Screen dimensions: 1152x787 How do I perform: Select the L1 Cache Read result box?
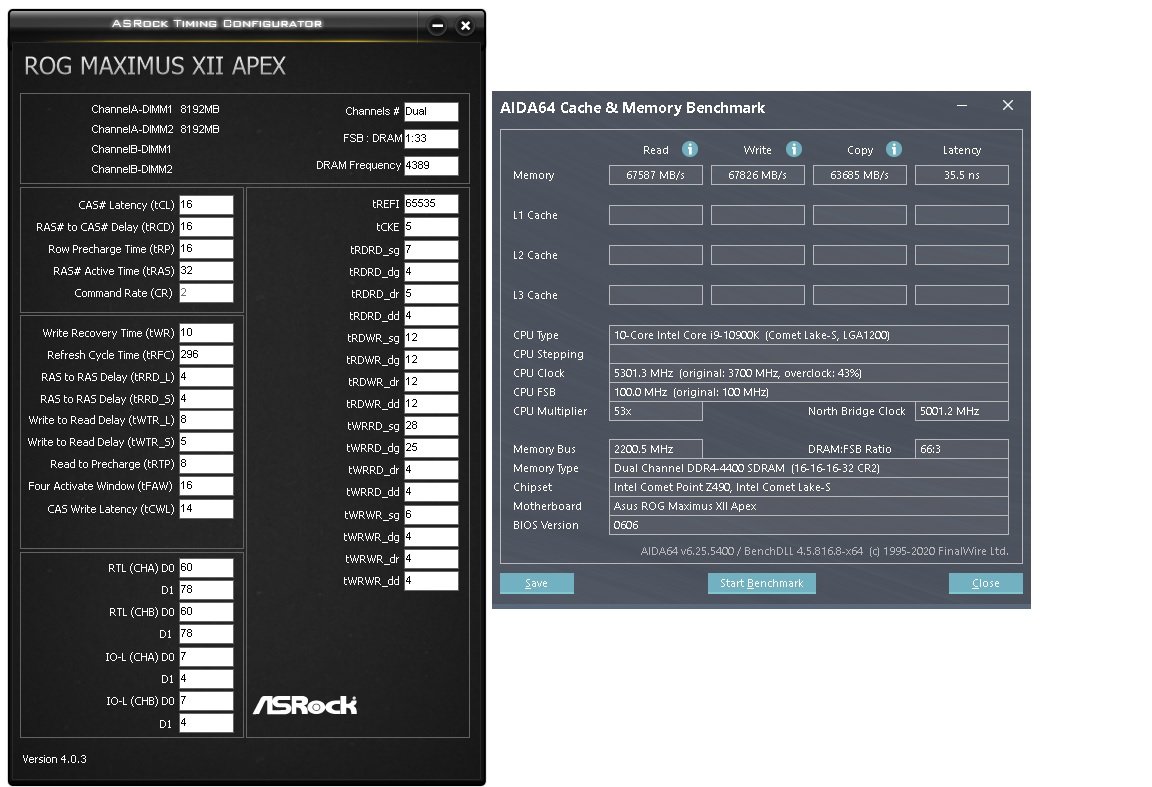[x=655, y=215]
